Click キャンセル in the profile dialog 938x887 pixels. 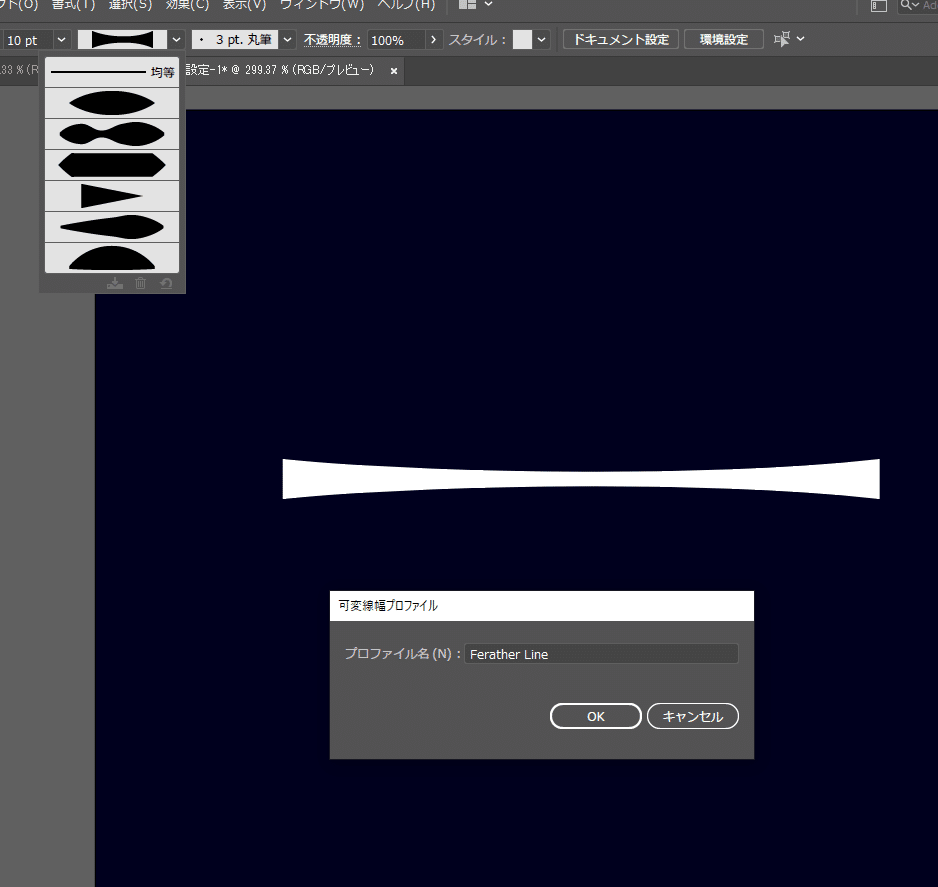click(693, 716)
